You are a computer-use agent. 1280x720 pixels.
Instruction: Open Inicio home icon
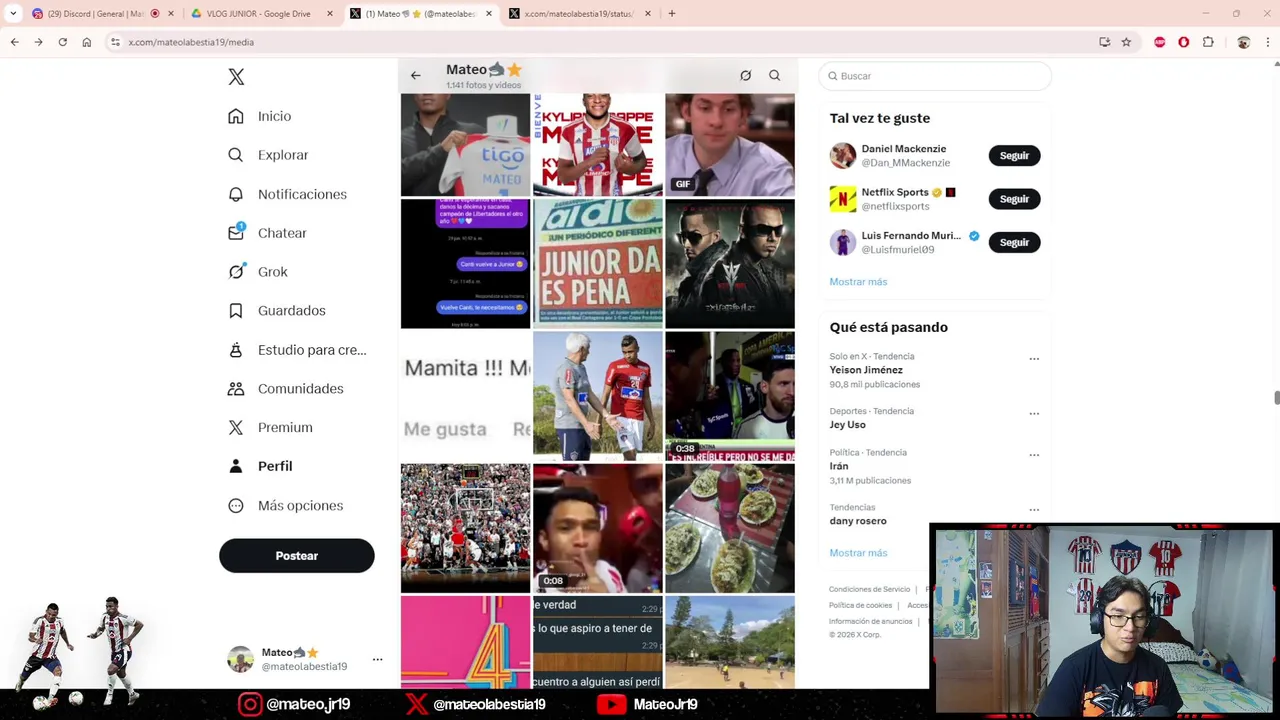pyautogui.click(x=236, y=116)
